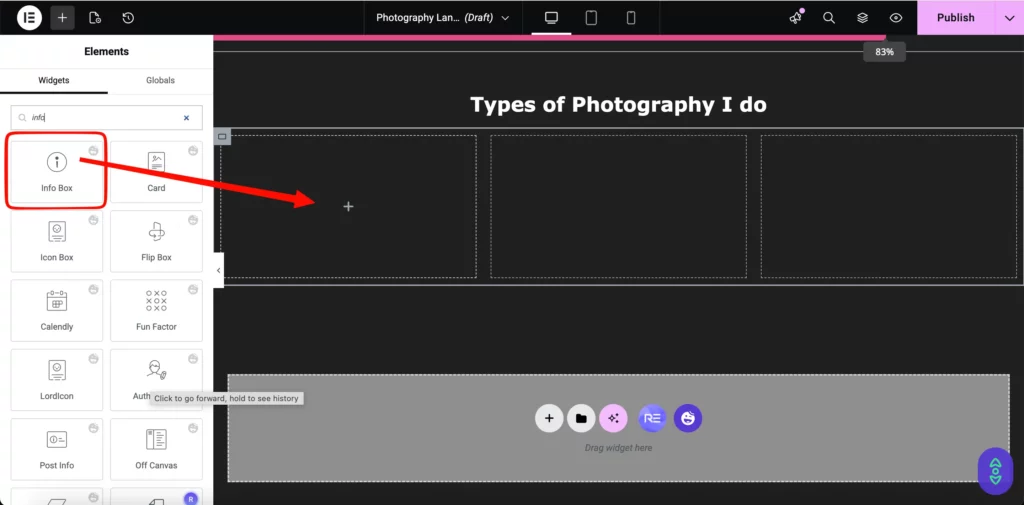1024x505 pixels.
Task: Click the add element plus icon in top bar
Action: pos(62,18)
